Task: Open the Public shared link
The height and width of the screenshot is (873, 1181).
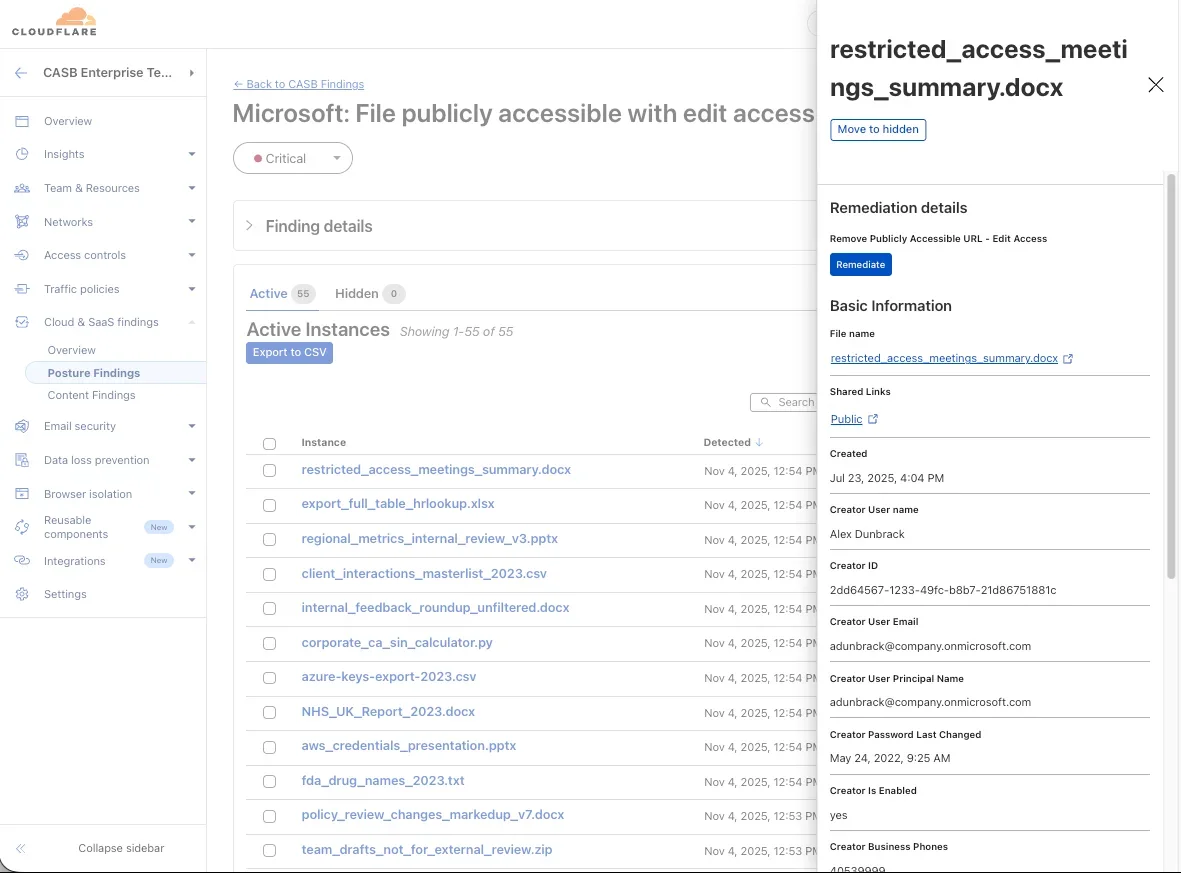Action: [x=847, y=419]
